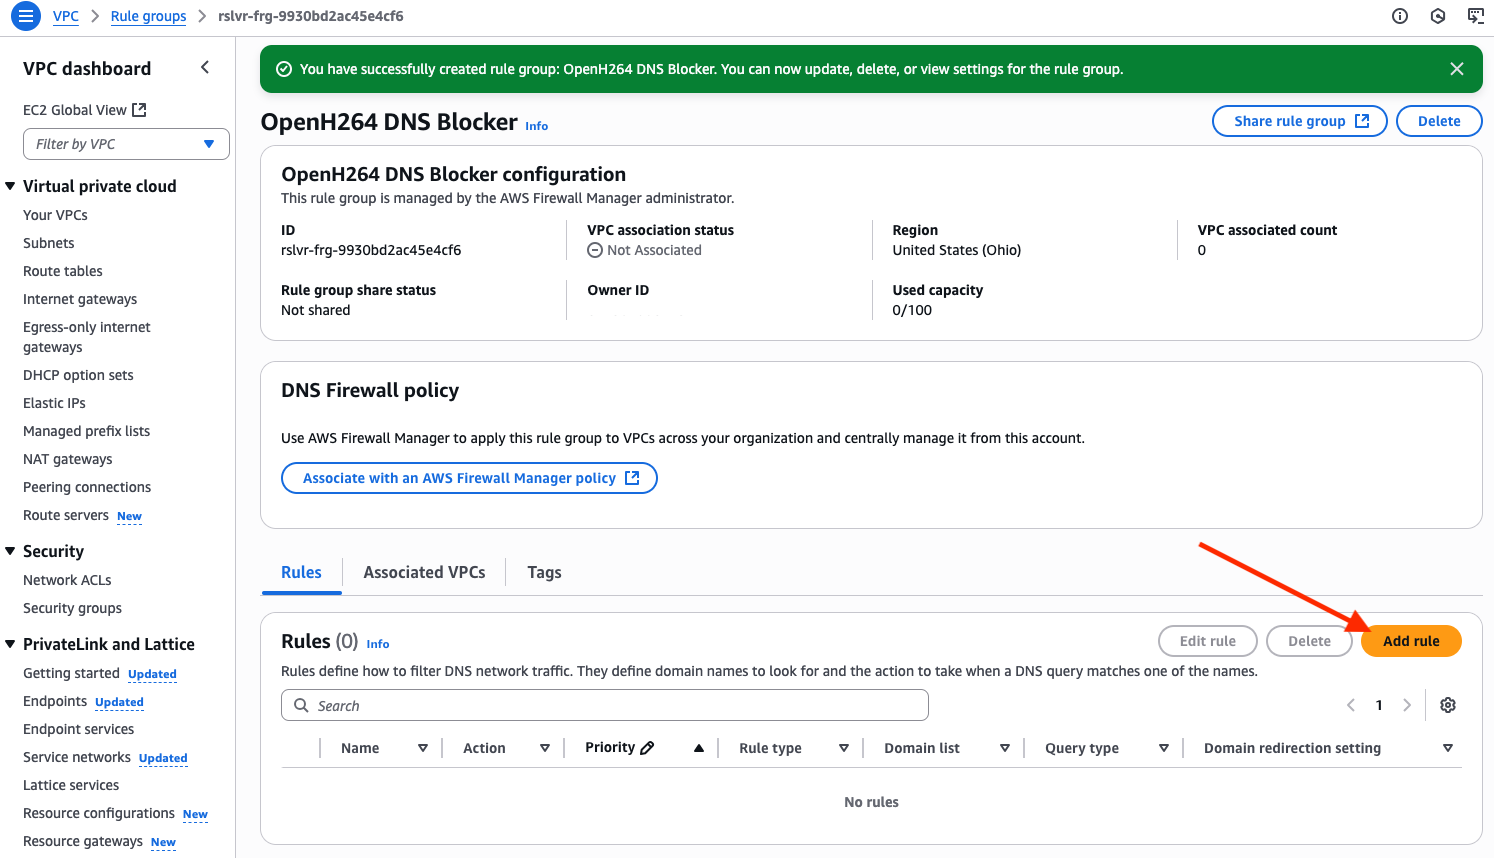1494x858 pixels.
Task: Switch to the Associated VPCs tab
Action: coord(424,572)
